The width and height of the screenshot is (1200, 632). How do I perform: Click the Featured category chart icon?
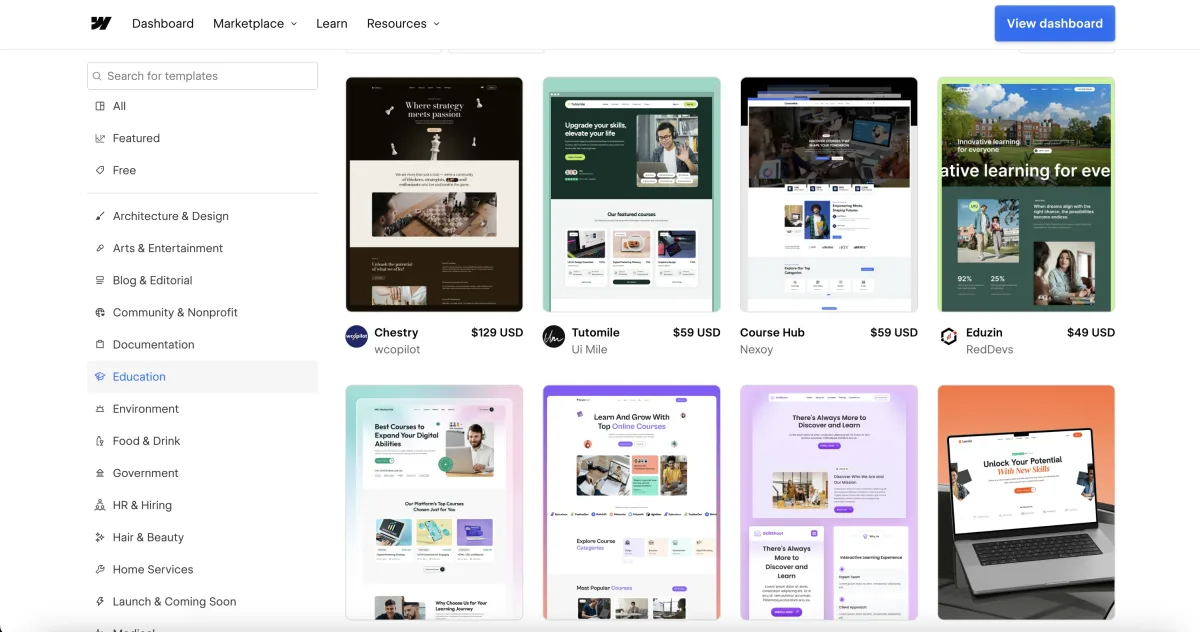[100, 139]
